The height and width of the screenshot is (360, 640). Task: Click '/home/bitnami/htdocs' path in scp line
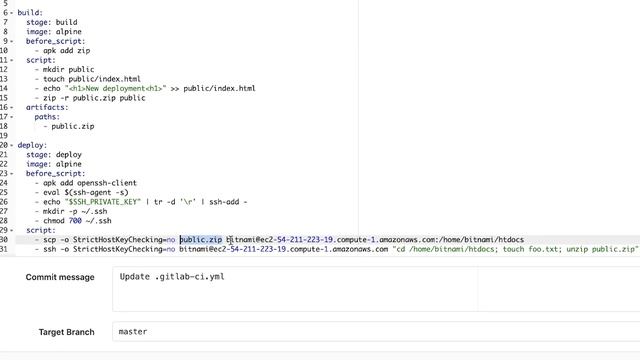point(481,240)
